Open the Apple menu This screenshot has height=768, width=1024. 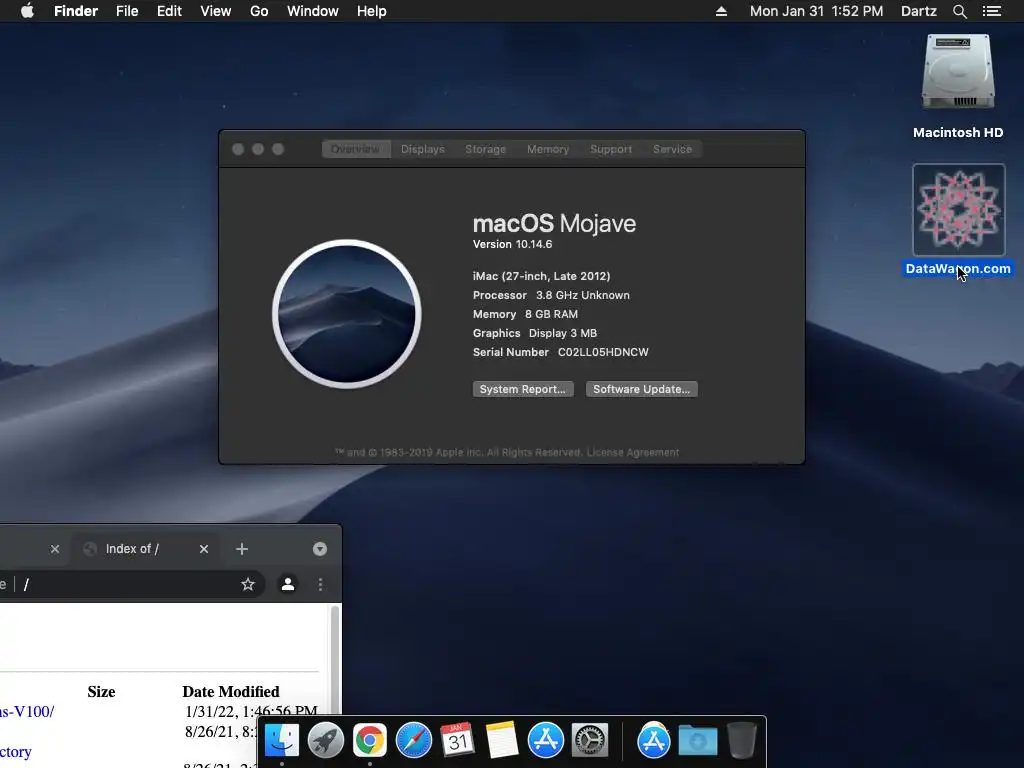point(27,11)
